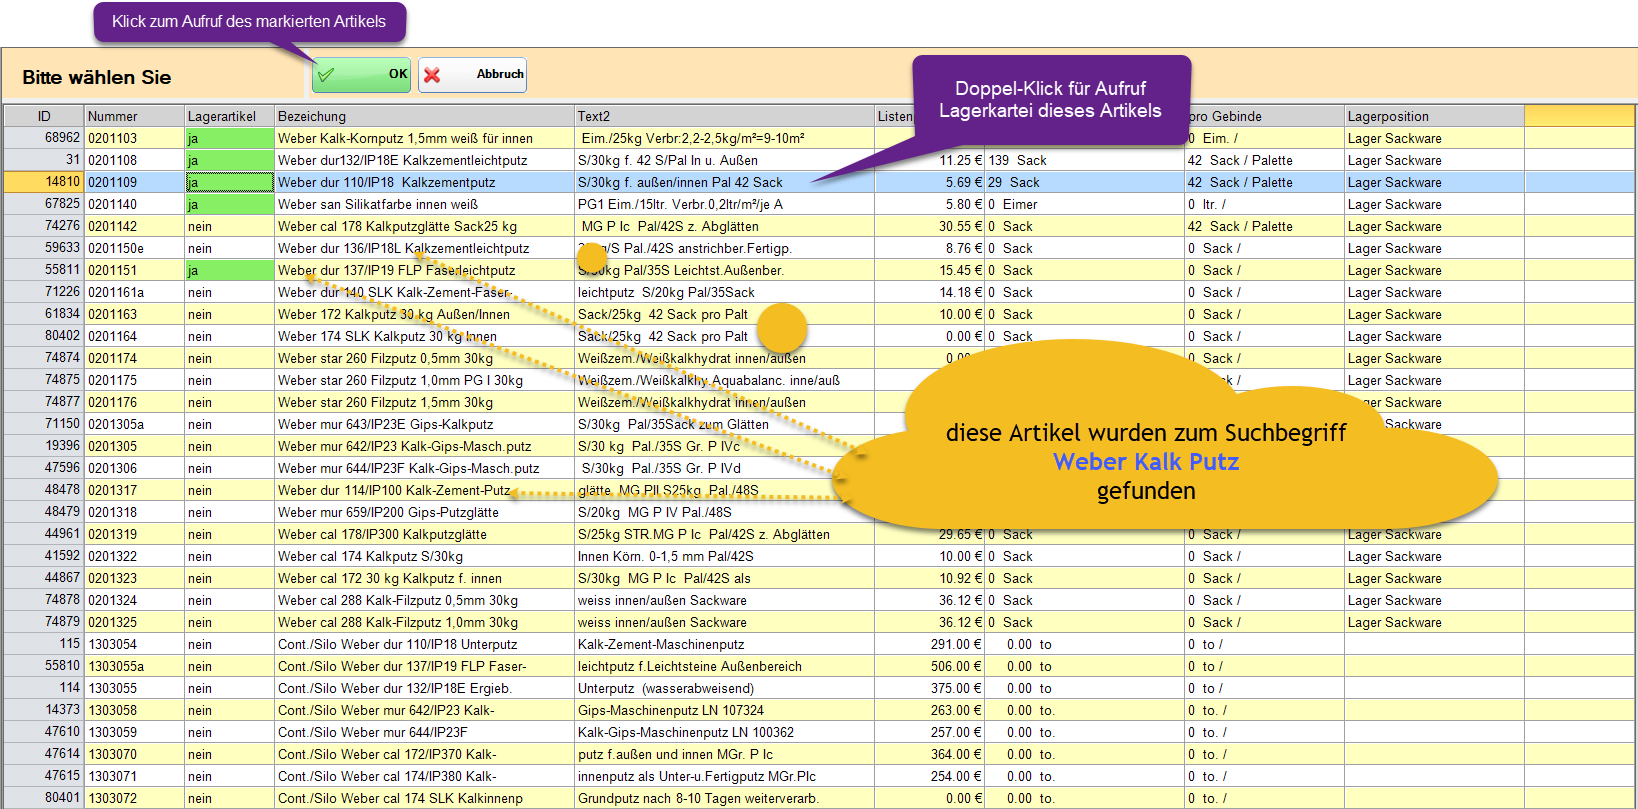
Task: Select price cell 10.92 €
Action: tap(929, 578)
